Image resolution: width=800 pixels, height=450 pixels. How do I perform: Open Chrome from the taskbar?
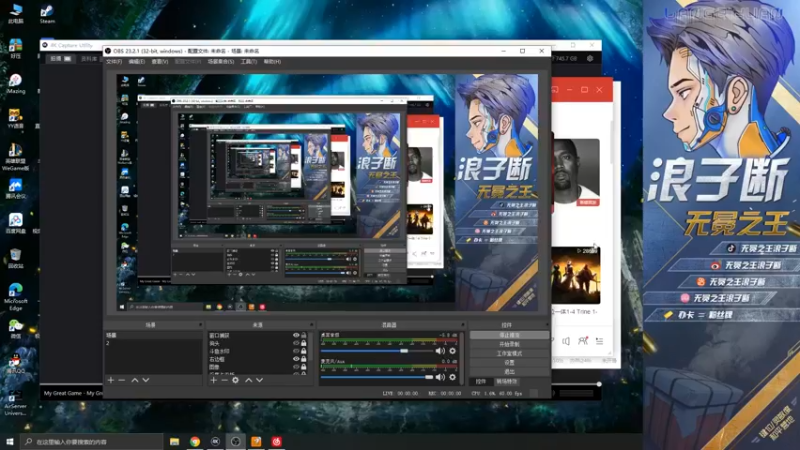(x=195, y=441)
